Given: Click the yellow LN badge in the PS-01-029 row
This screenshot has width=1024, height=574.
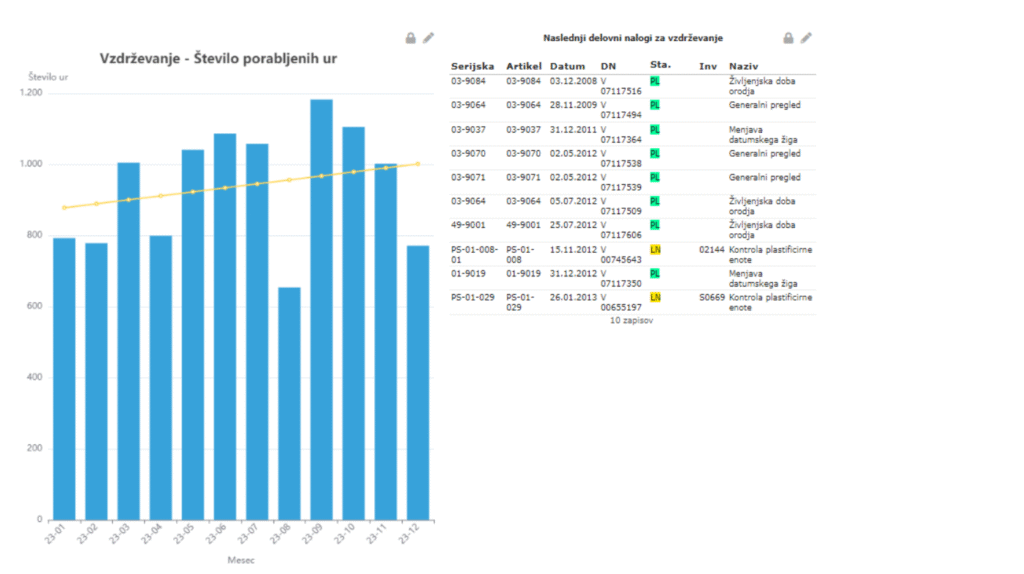Looking at the screenshot, I should 655,297.
